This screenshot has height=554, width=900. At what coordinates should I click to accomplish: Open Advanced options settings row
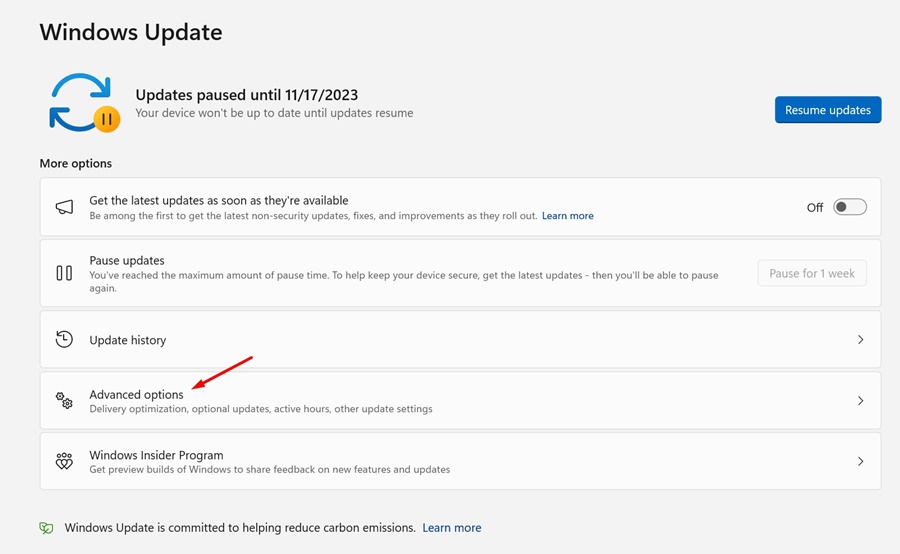[136, 395]
